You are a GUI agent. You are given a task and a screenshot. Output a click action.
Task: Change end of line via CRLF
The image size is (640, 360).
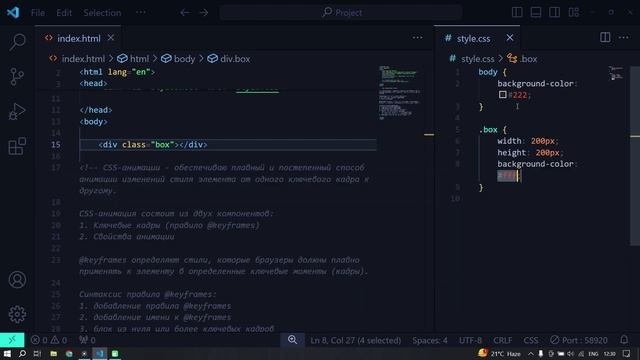click(502, 340)
